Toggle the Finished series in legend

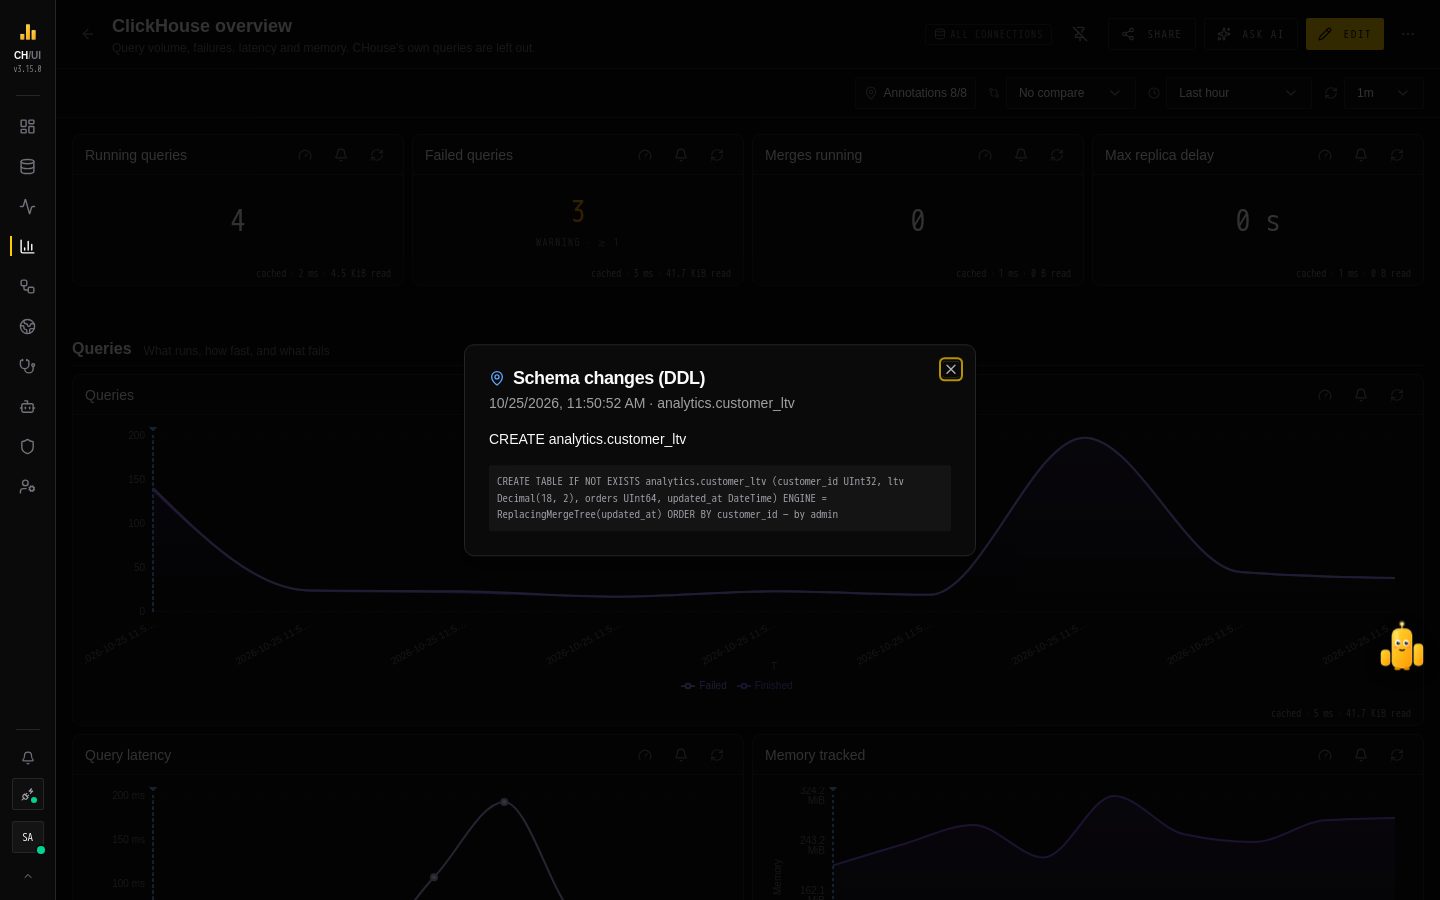[x=765, y=686]
